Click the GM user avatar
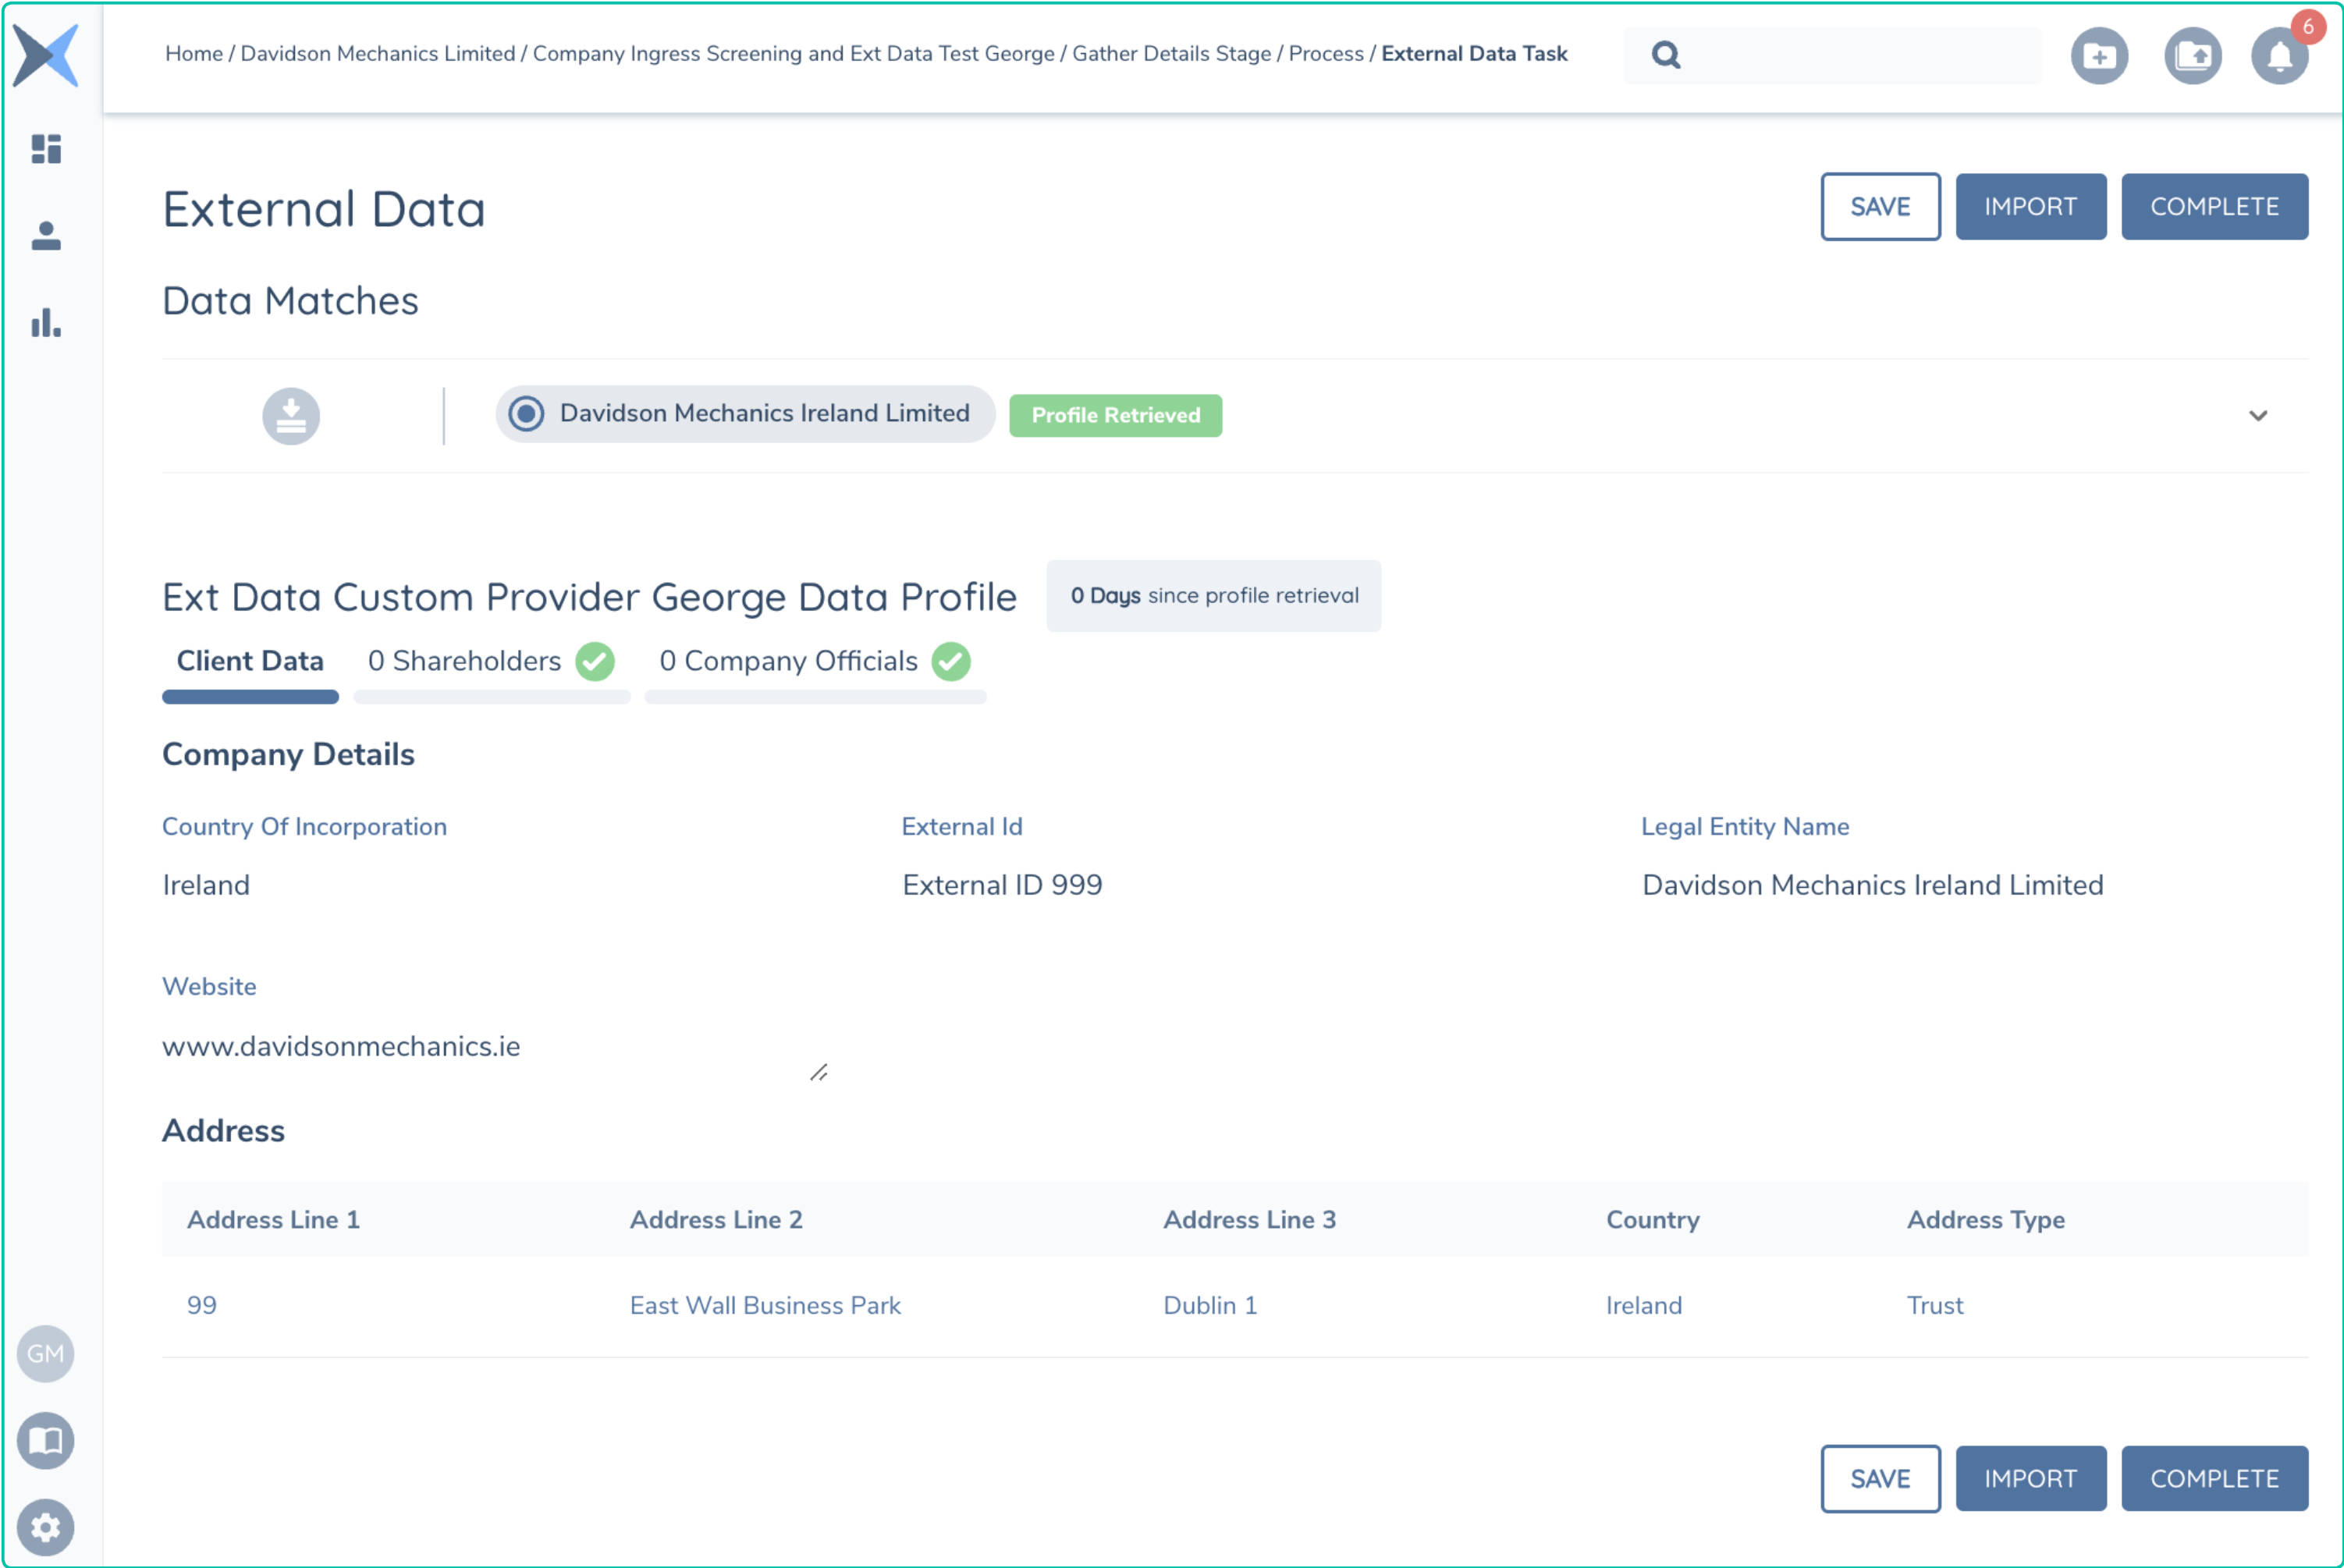Image resolution: width=2344 pixels, height=1568 pixels. coord(46,1353)
